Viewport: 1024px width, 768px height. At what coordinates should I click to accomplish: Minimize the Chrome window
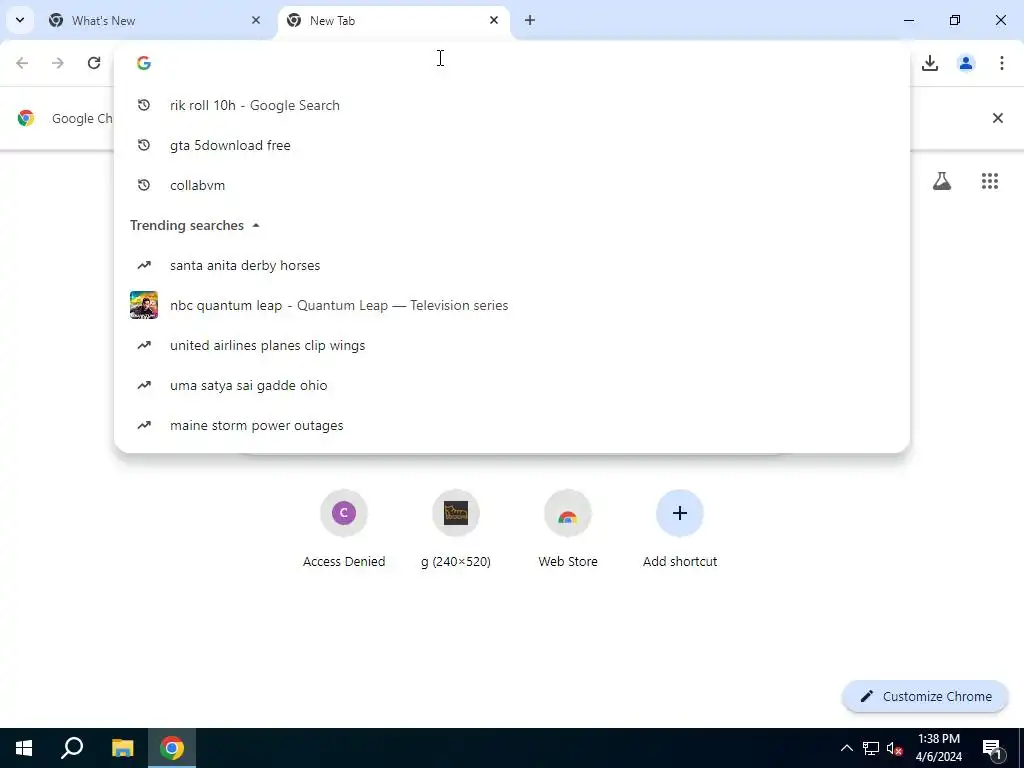tap(908, 20)
